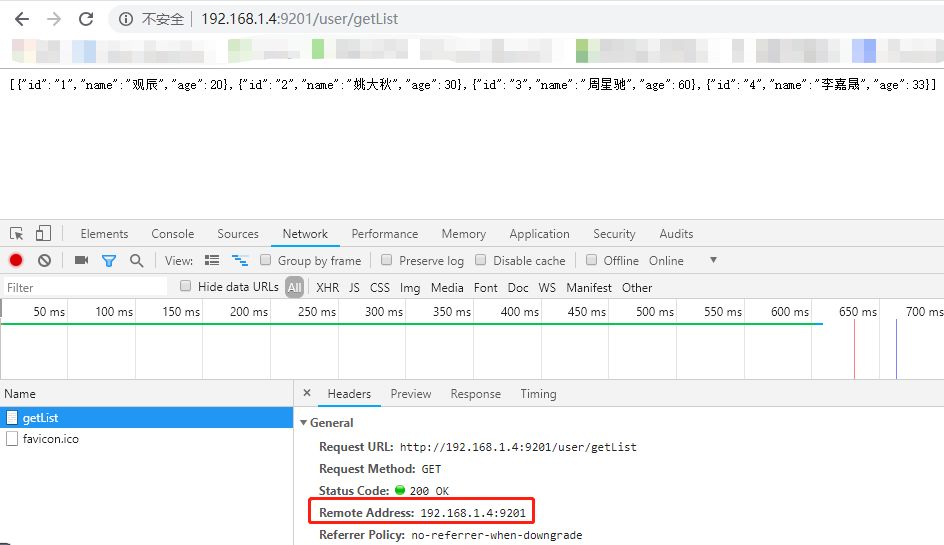This screenshot has height=545, width=944.
Task: Check the Disable cache checkbox
Action: coord(480,260)
